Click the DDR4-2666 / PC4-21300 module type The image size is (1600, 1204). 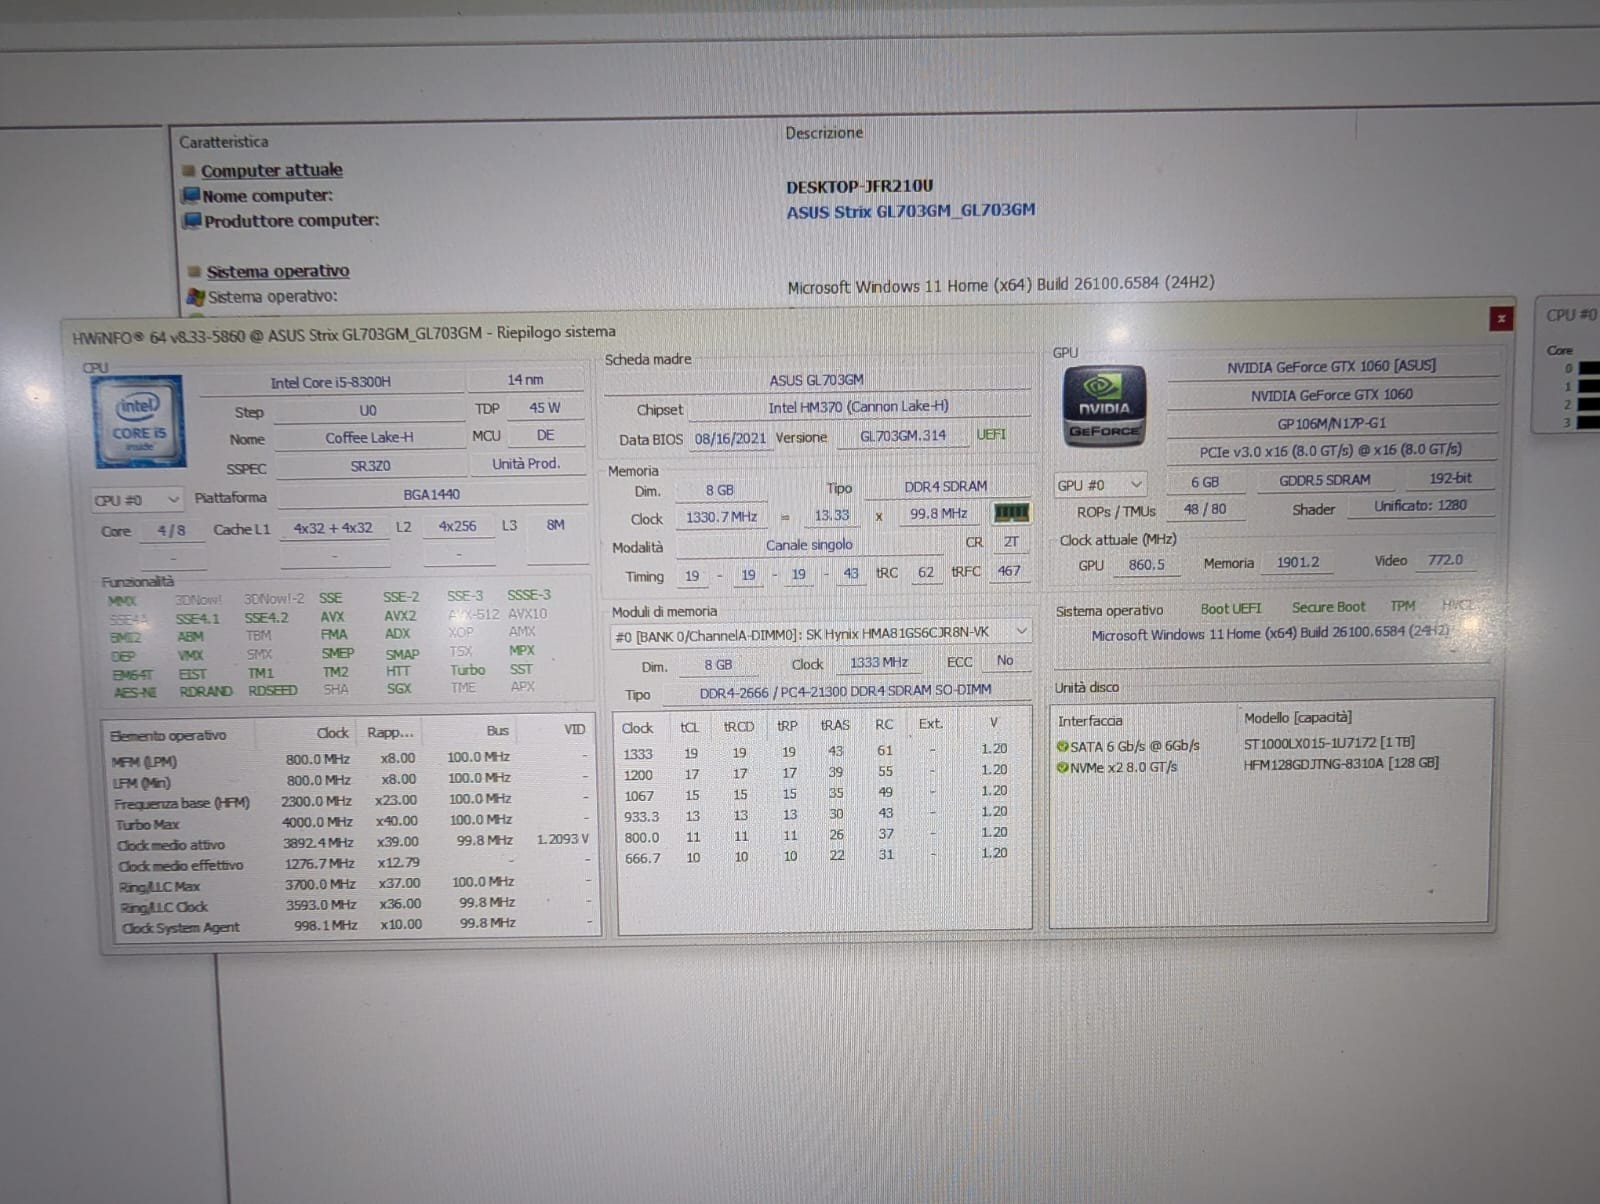tap(846, 691)
